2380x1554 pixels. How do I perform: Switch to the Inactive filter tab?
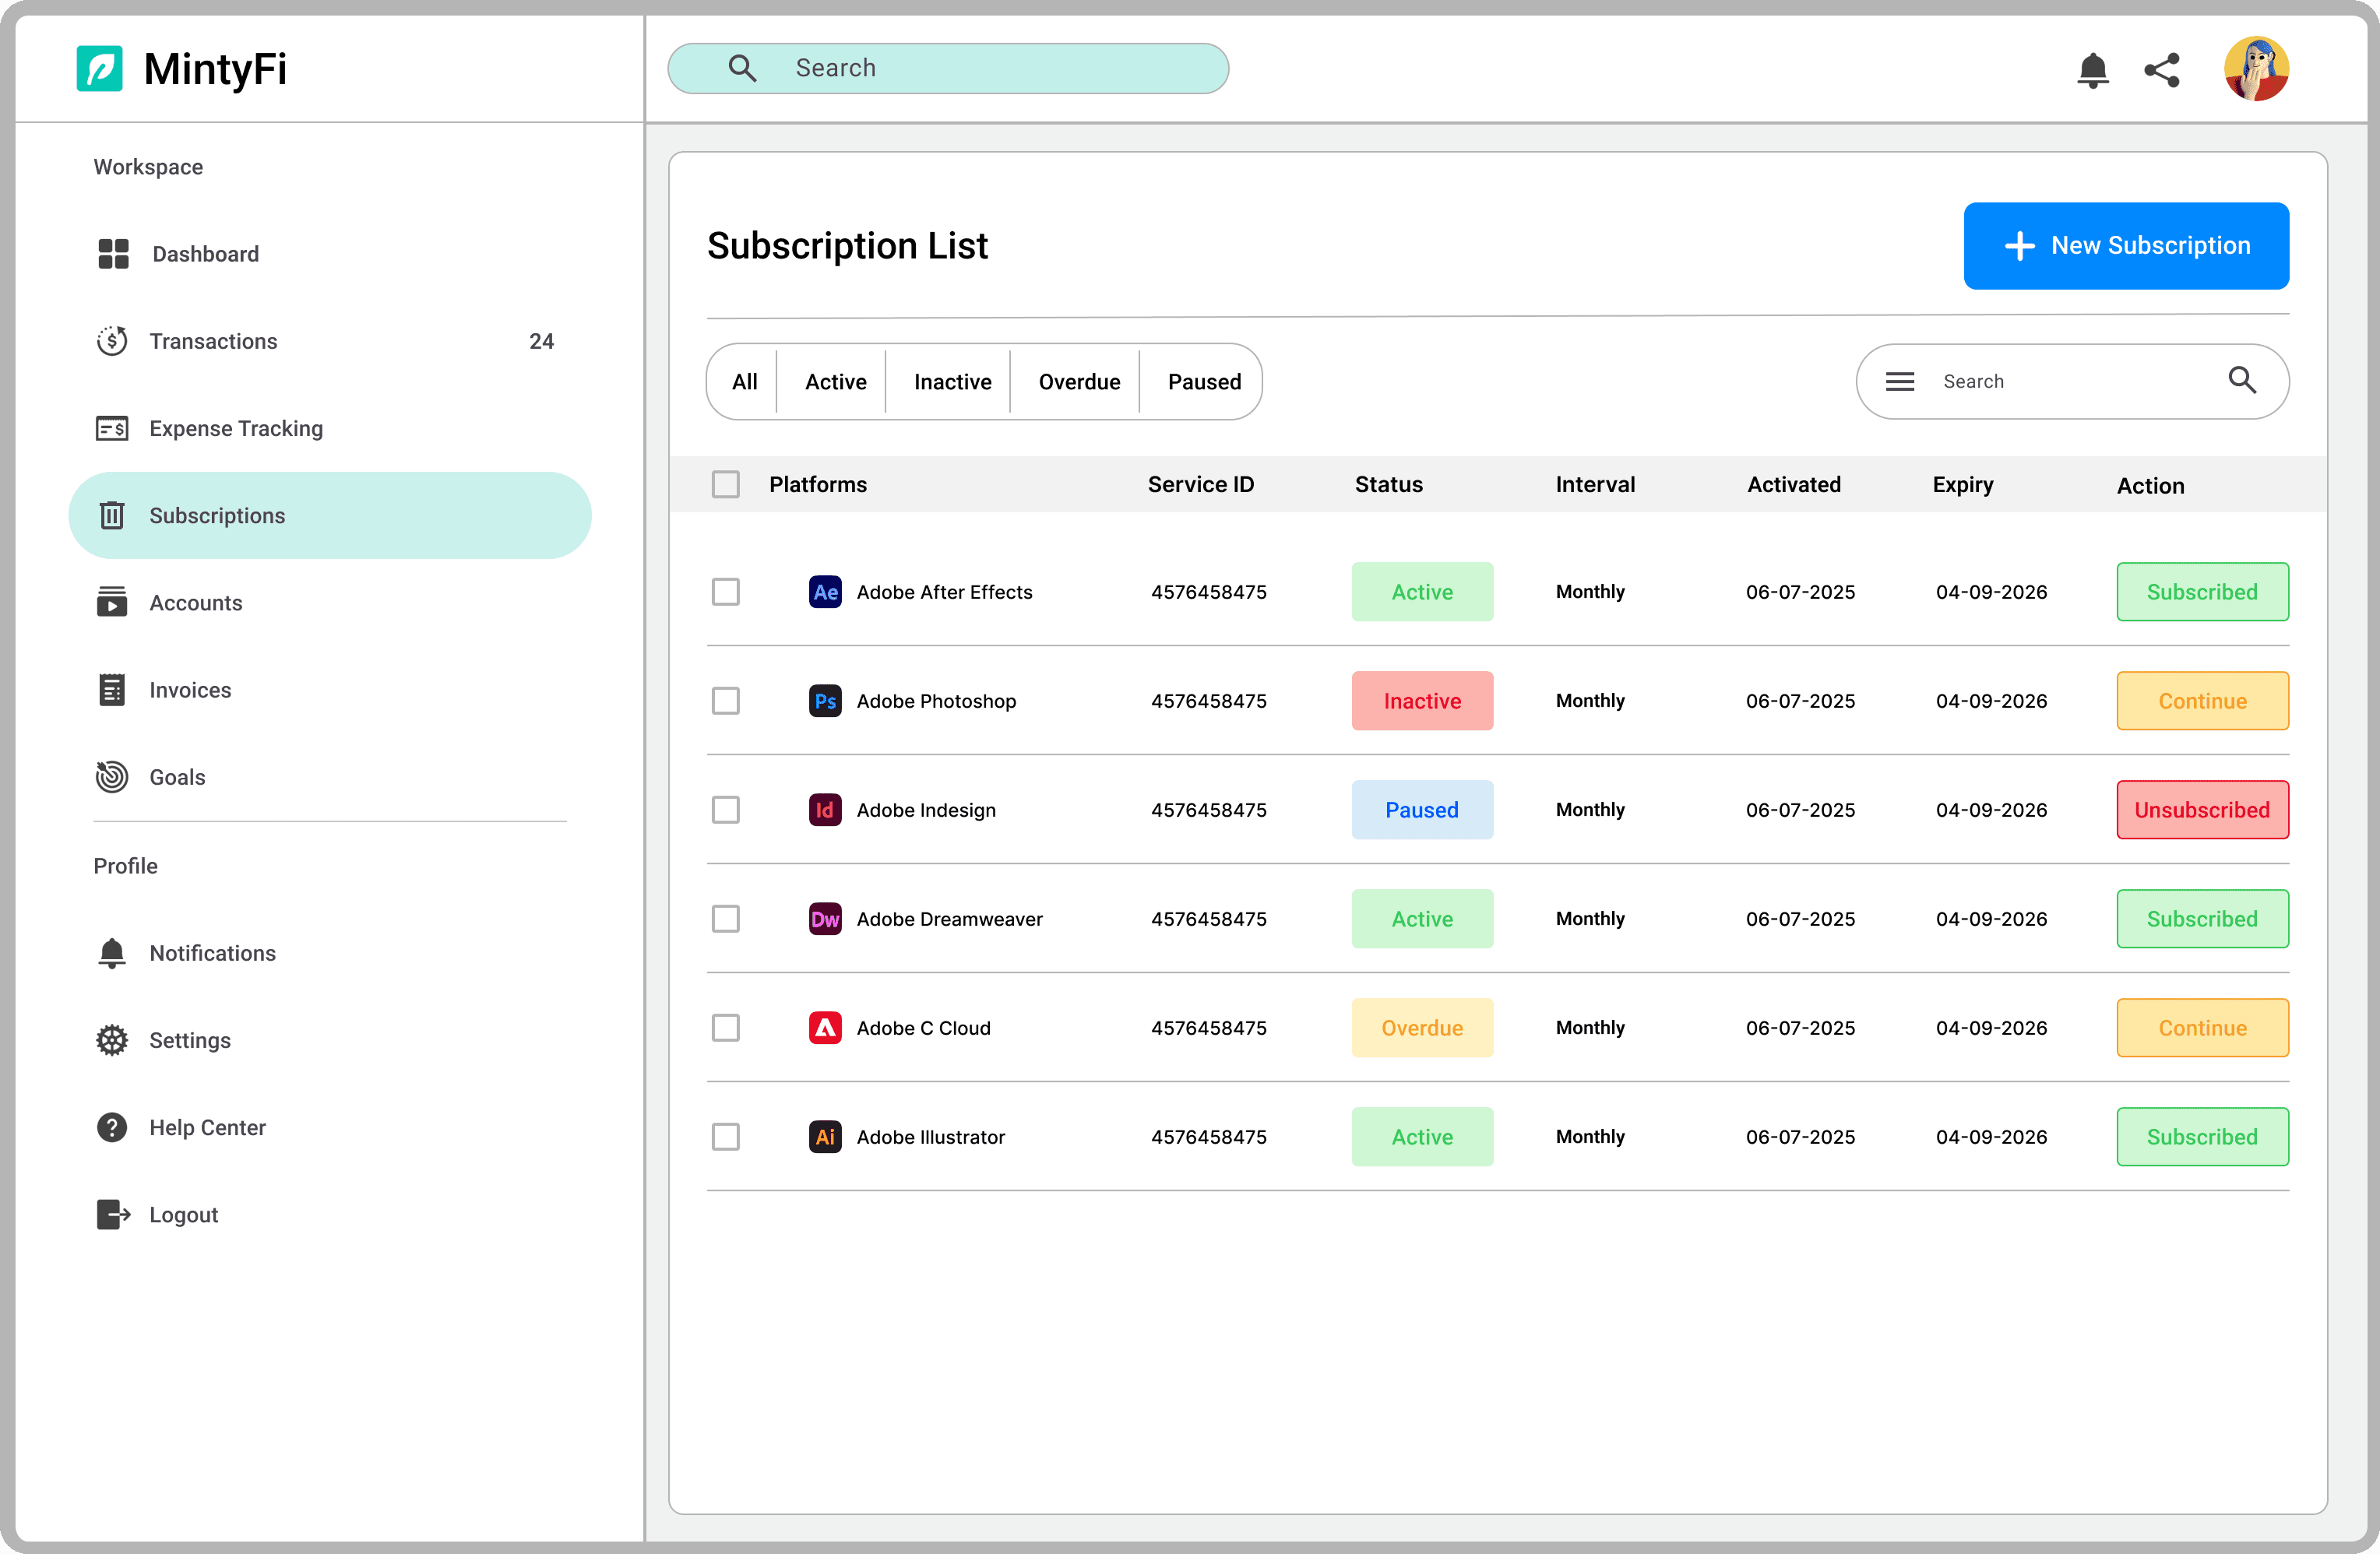tap(952, 382)
